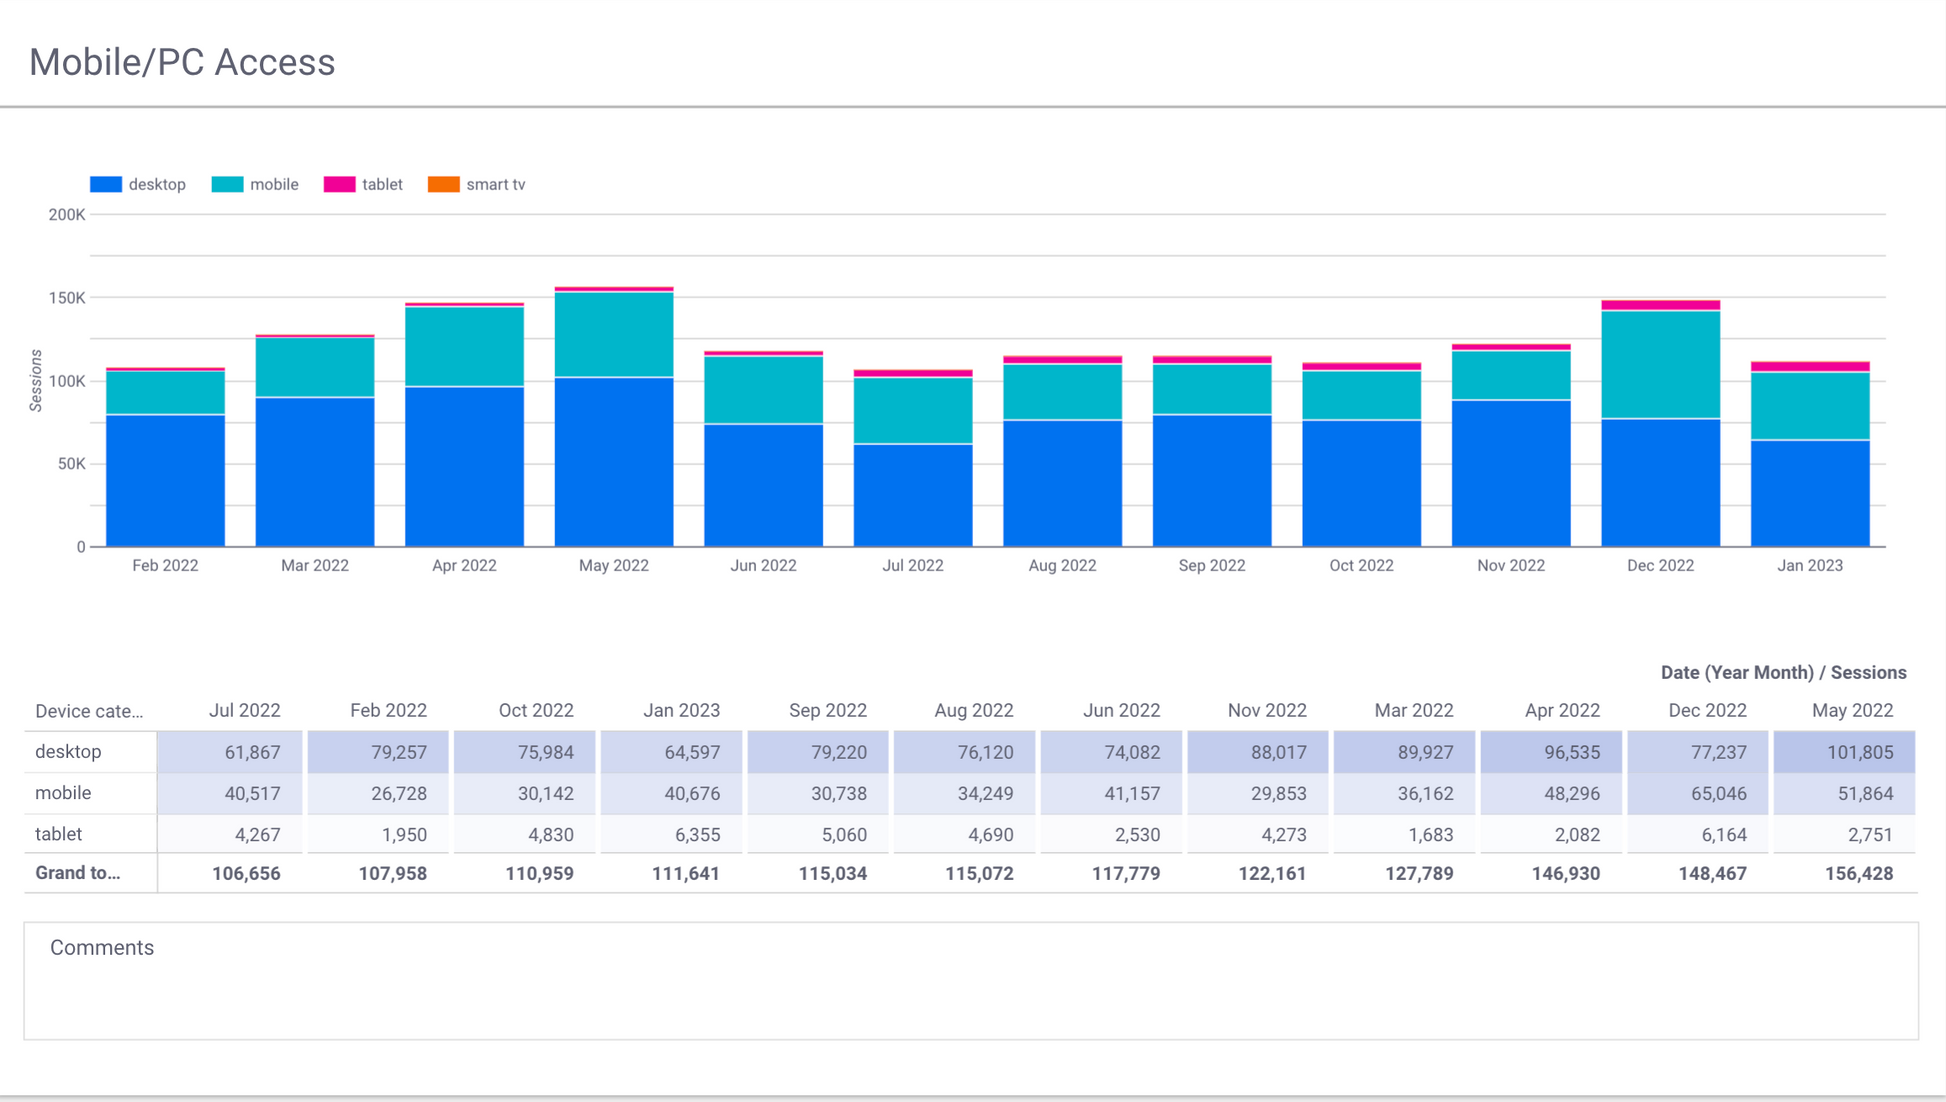Select the tablet row label in table
The height and width of the screenshot is (1102, 1946).
(58, 834)
